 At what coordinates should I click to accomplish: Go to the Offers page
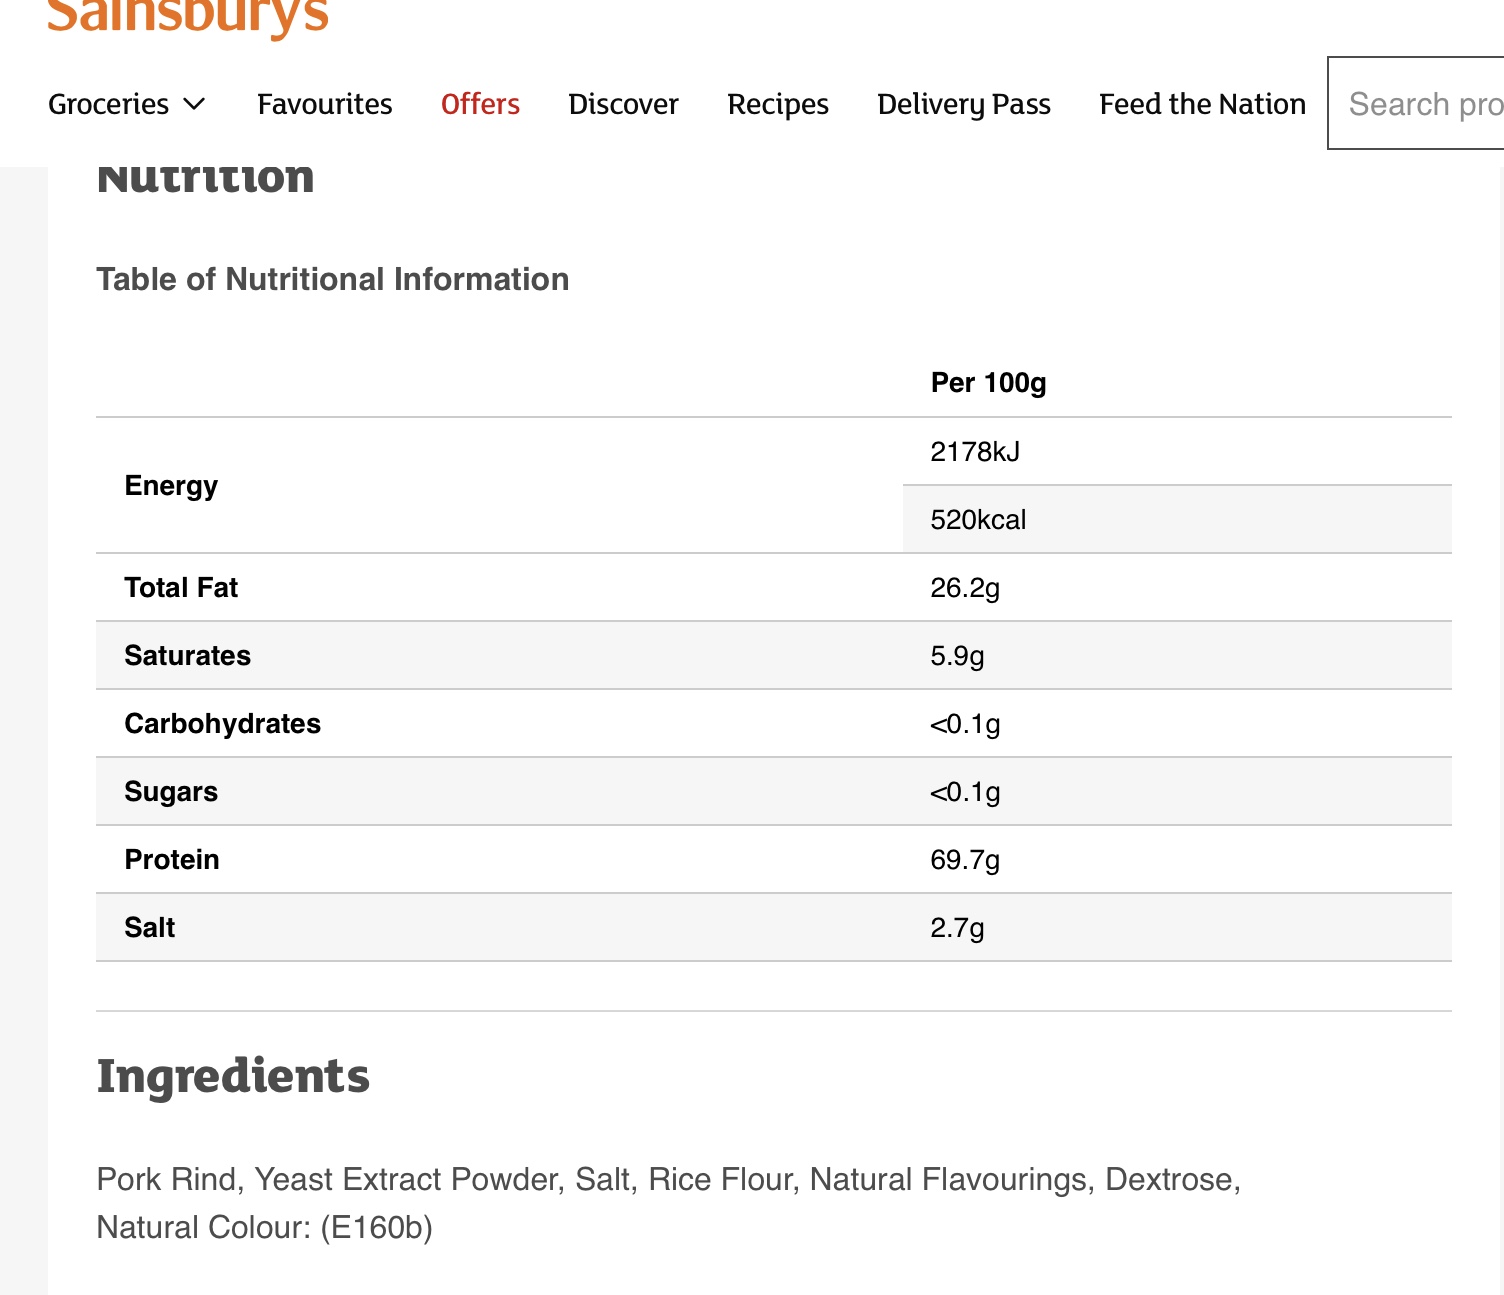(480, 104)
